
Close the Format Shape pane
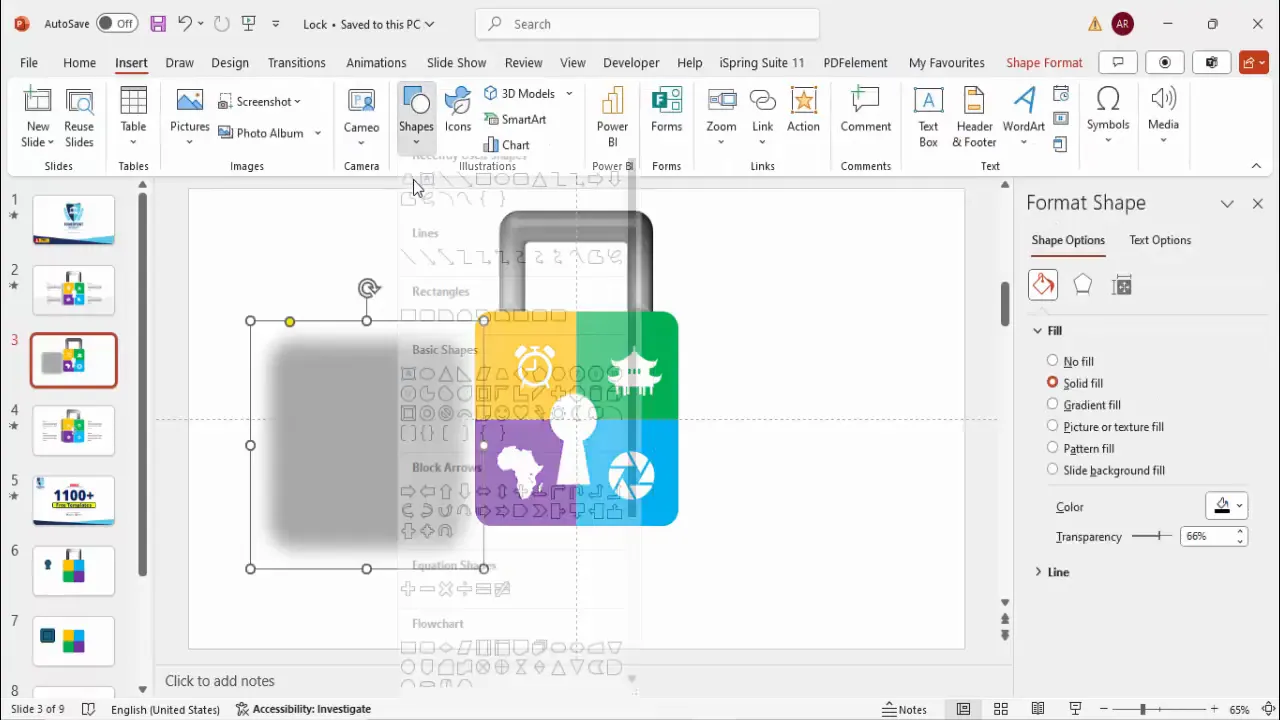[x=1258, y=203]
